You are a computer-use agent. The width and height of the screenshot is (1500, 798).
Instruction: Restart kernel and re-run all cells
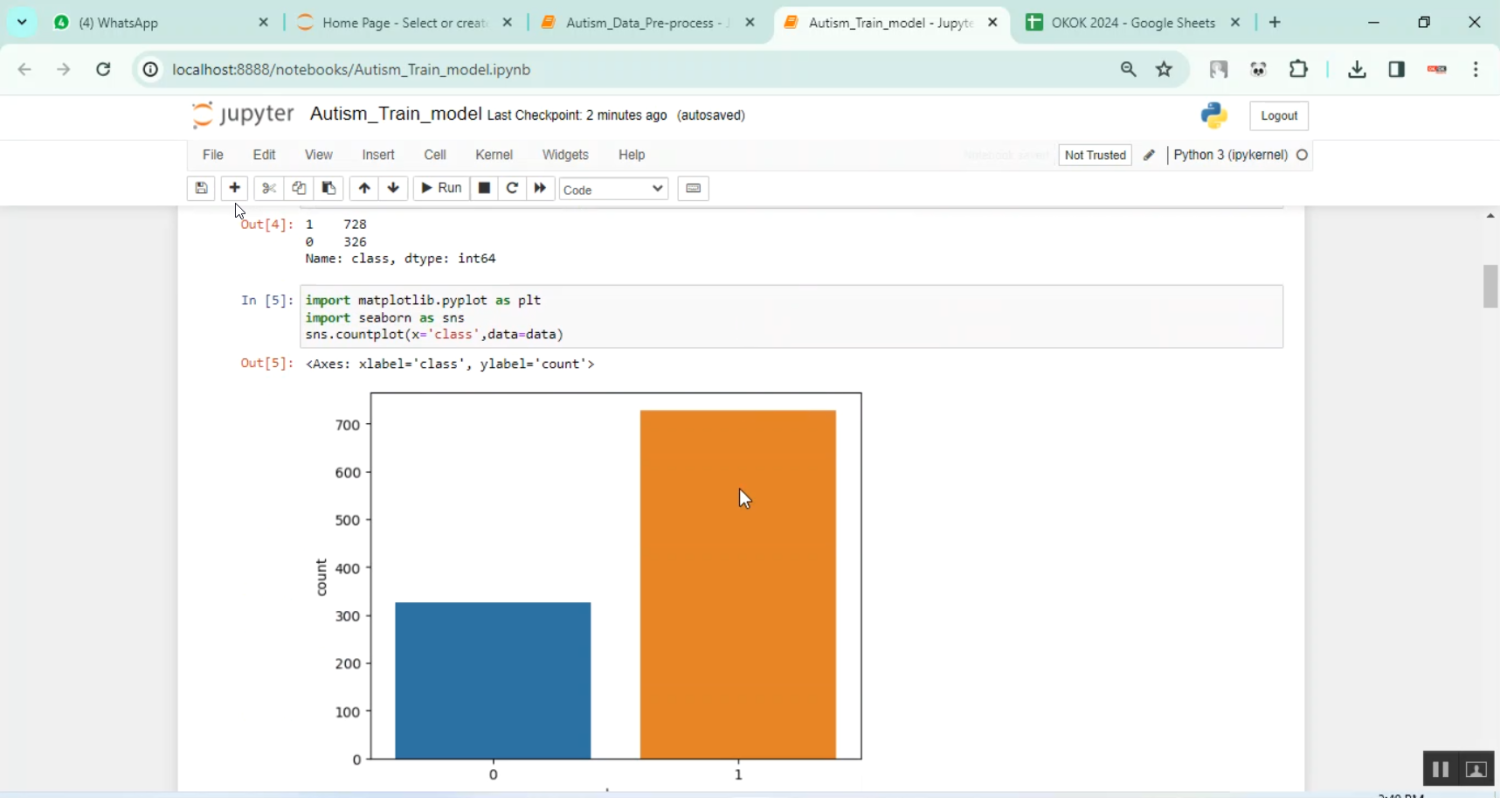click(x=540, y=188)
